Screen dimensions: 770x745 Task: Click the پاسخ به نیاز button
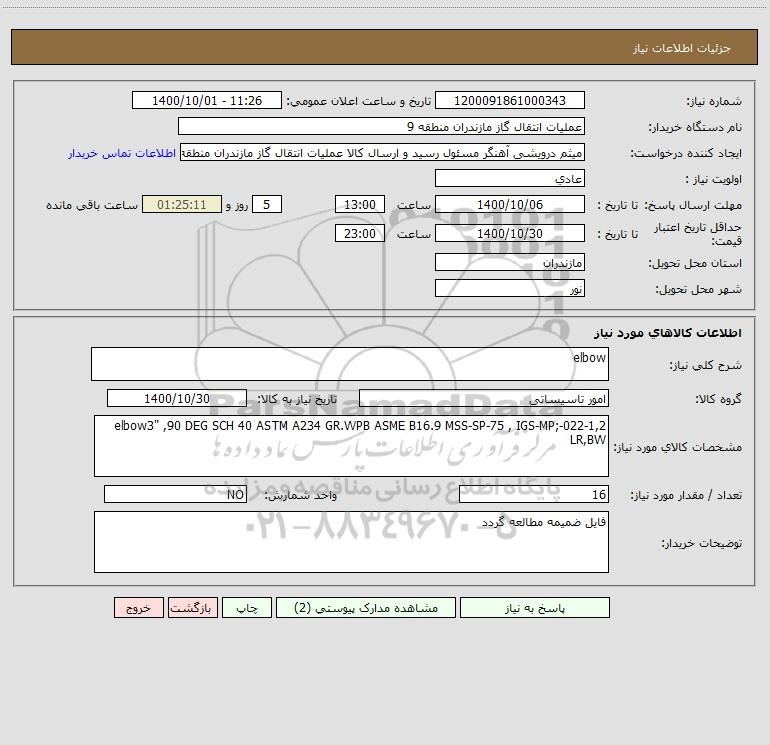[535, 607]
